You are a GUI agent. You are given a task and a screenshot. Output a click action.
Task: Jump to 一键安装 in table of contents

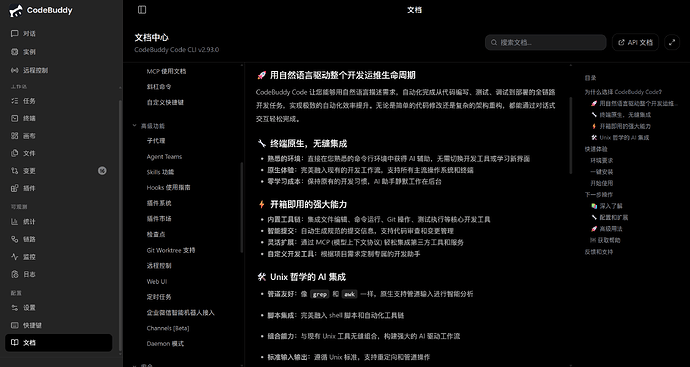(x=602, y=172)
